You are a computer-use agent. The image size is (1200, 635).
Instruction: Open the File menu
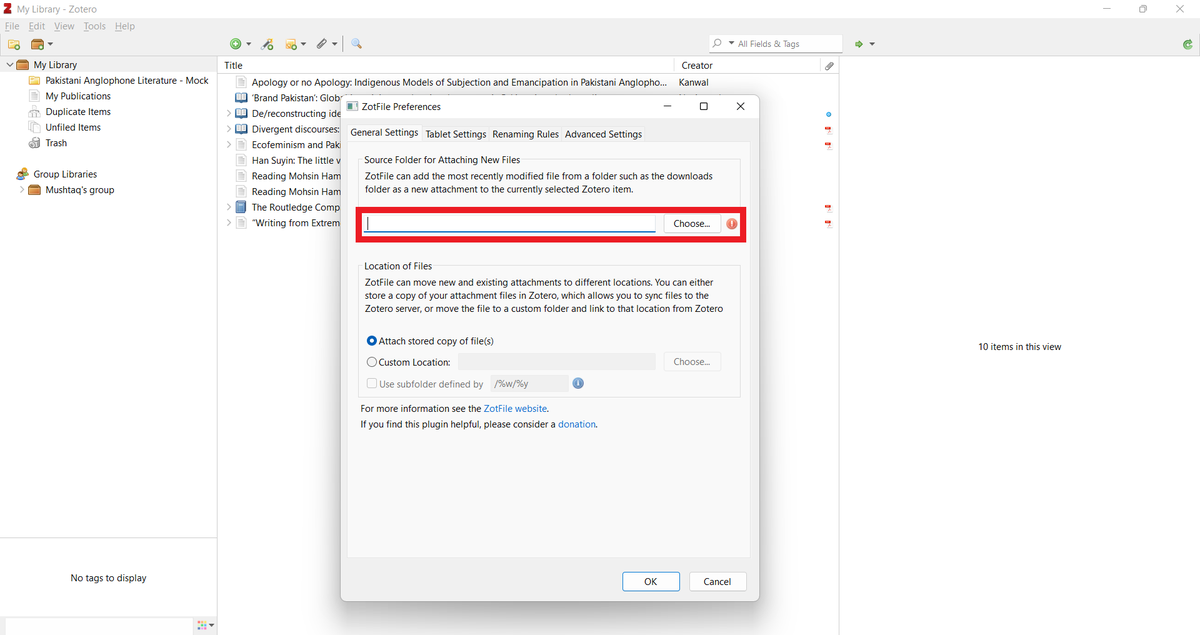point(12,26)
